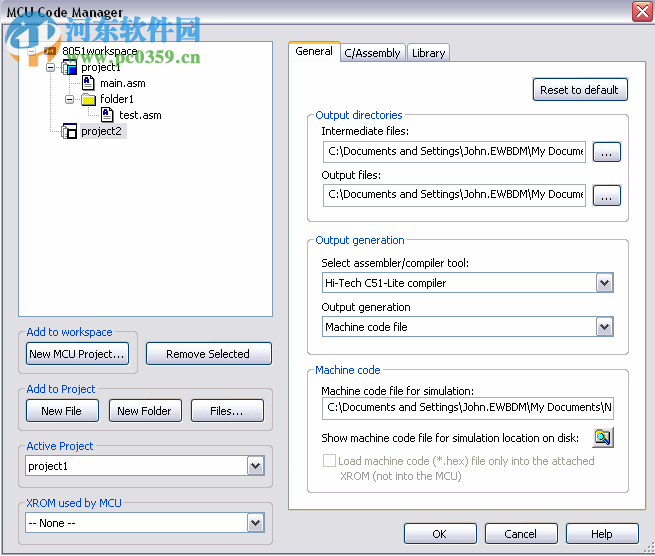Select project2 in the workspace tree
The height and width of the screenshot is (556, 655).
102,131
